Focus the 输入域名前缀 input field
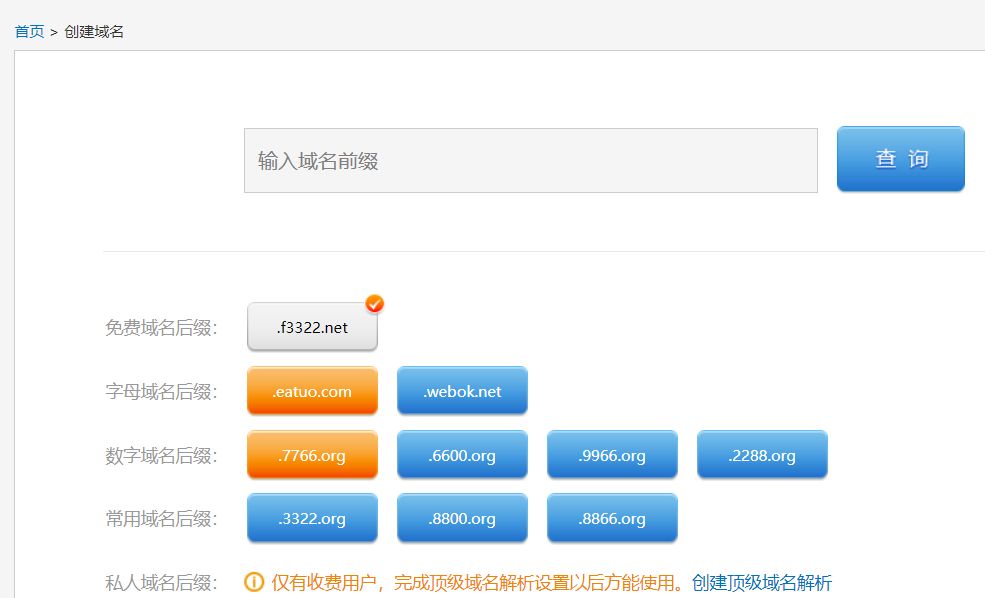Screen dimensions: 985x598 point(531,161)
